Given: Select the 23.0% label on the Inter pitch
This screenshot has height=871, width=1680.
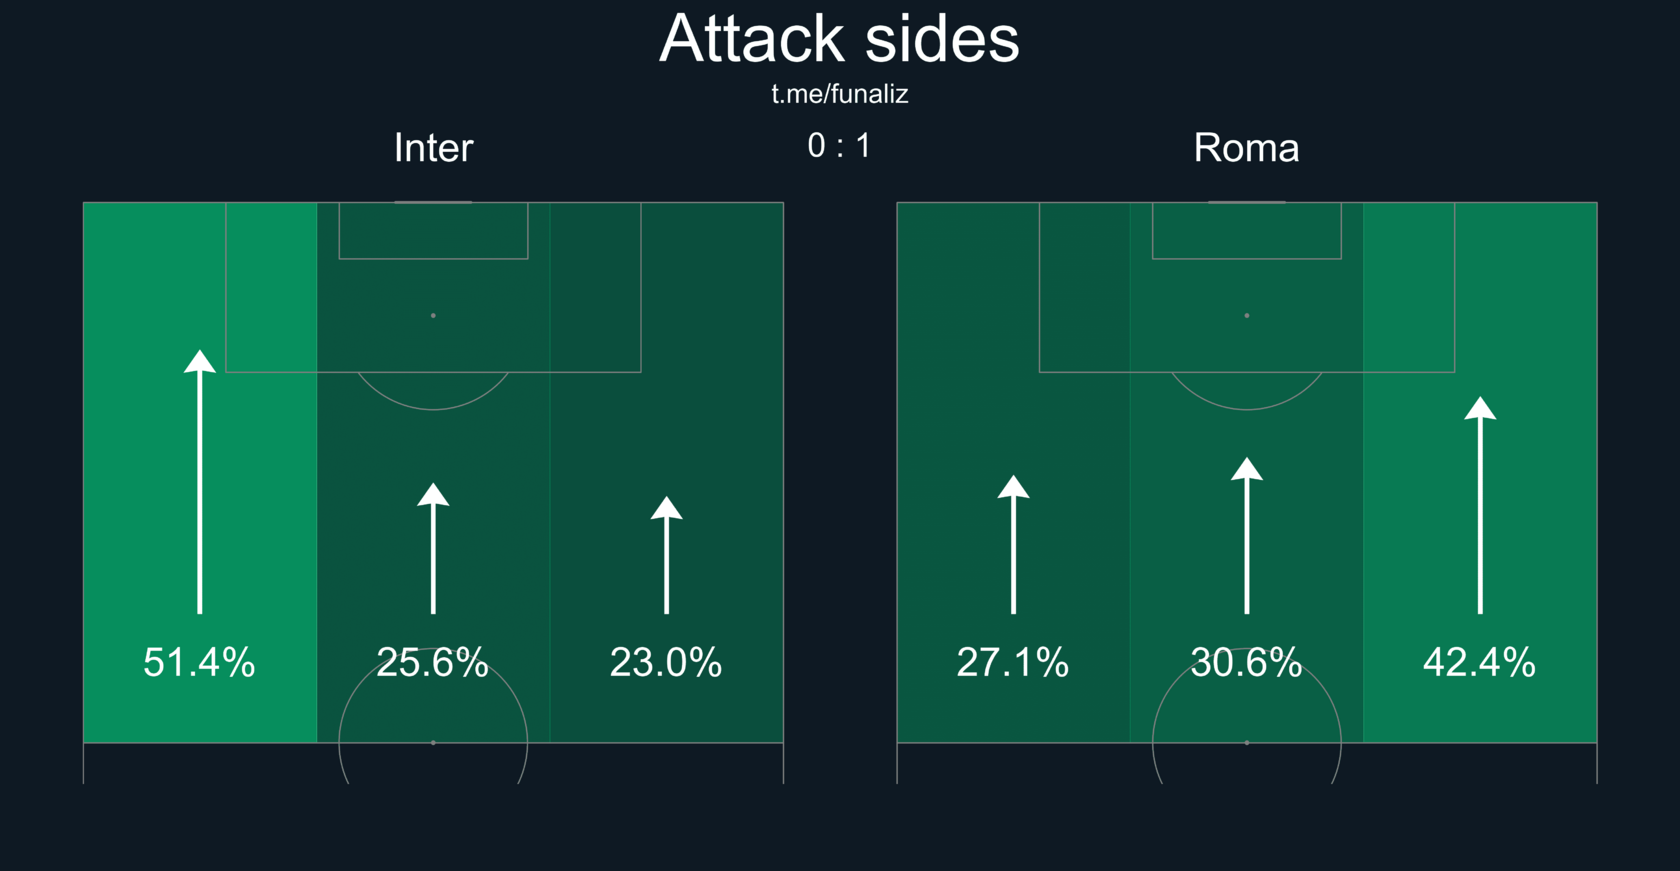Looking at the screenshot, I should 666,663.
